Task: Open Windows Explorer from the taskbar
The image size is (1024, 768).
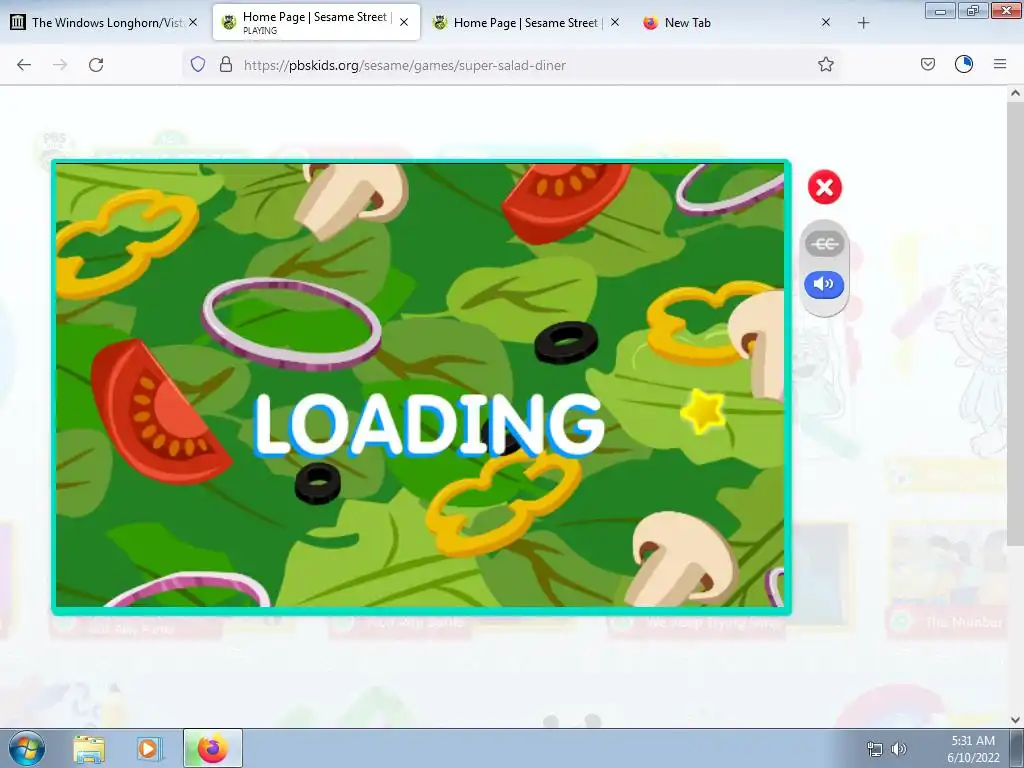Action: pos(89,749)
